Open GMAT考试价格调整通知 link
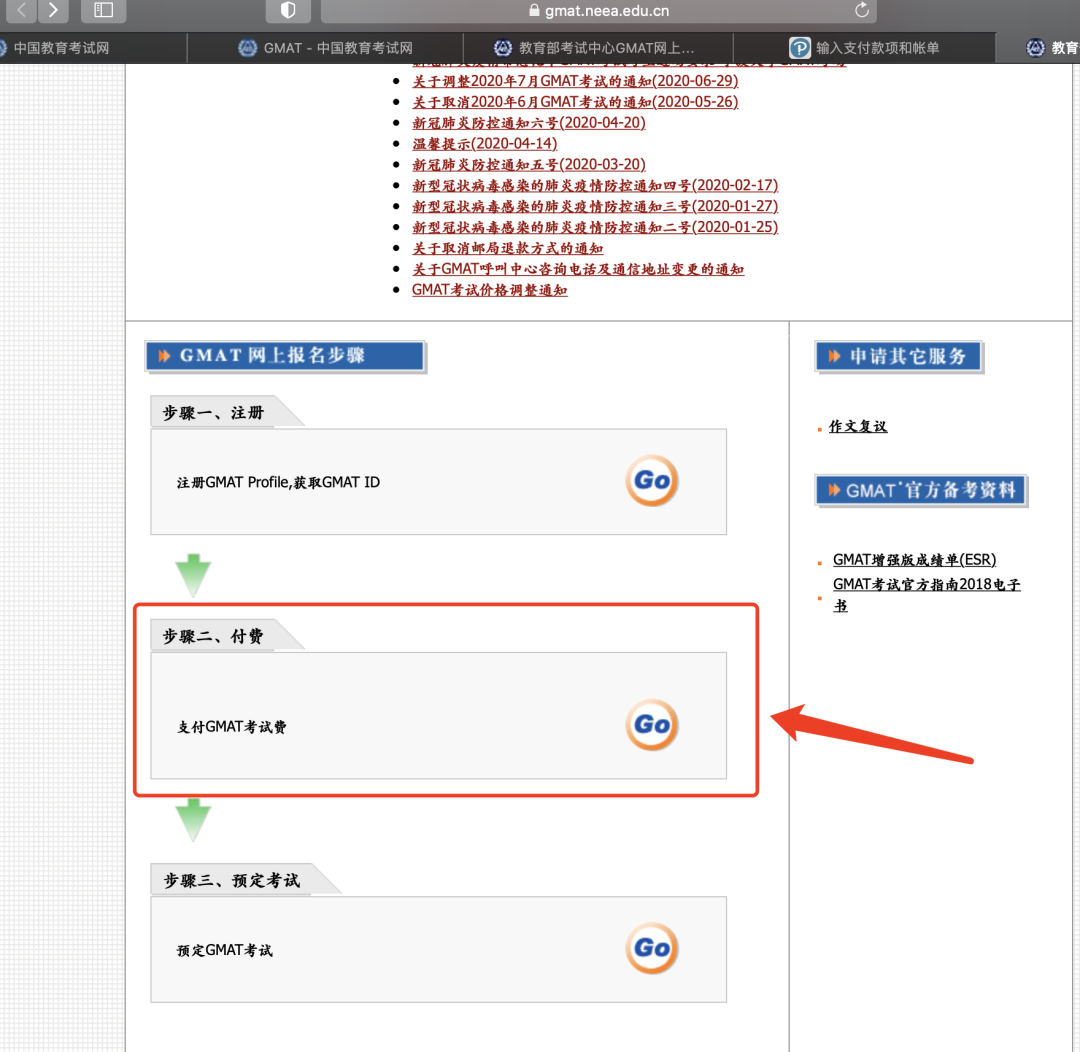 (x=490, y=290)
